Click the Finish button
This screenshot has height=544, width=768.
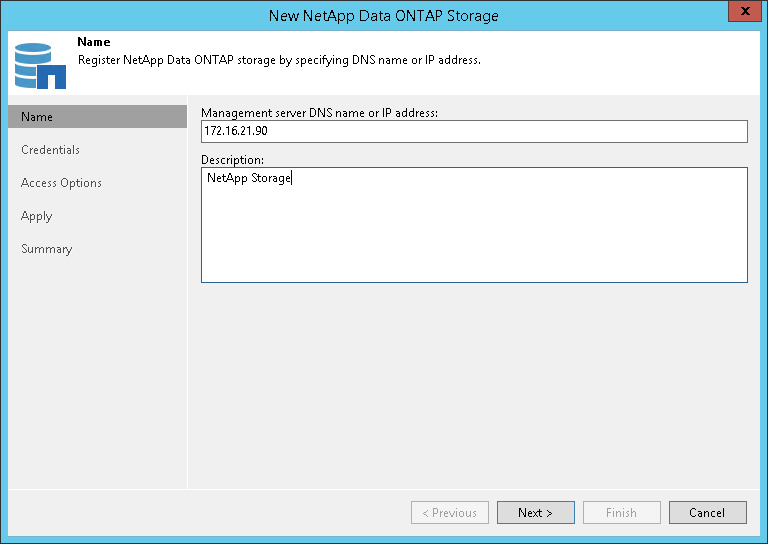point(621,513)
